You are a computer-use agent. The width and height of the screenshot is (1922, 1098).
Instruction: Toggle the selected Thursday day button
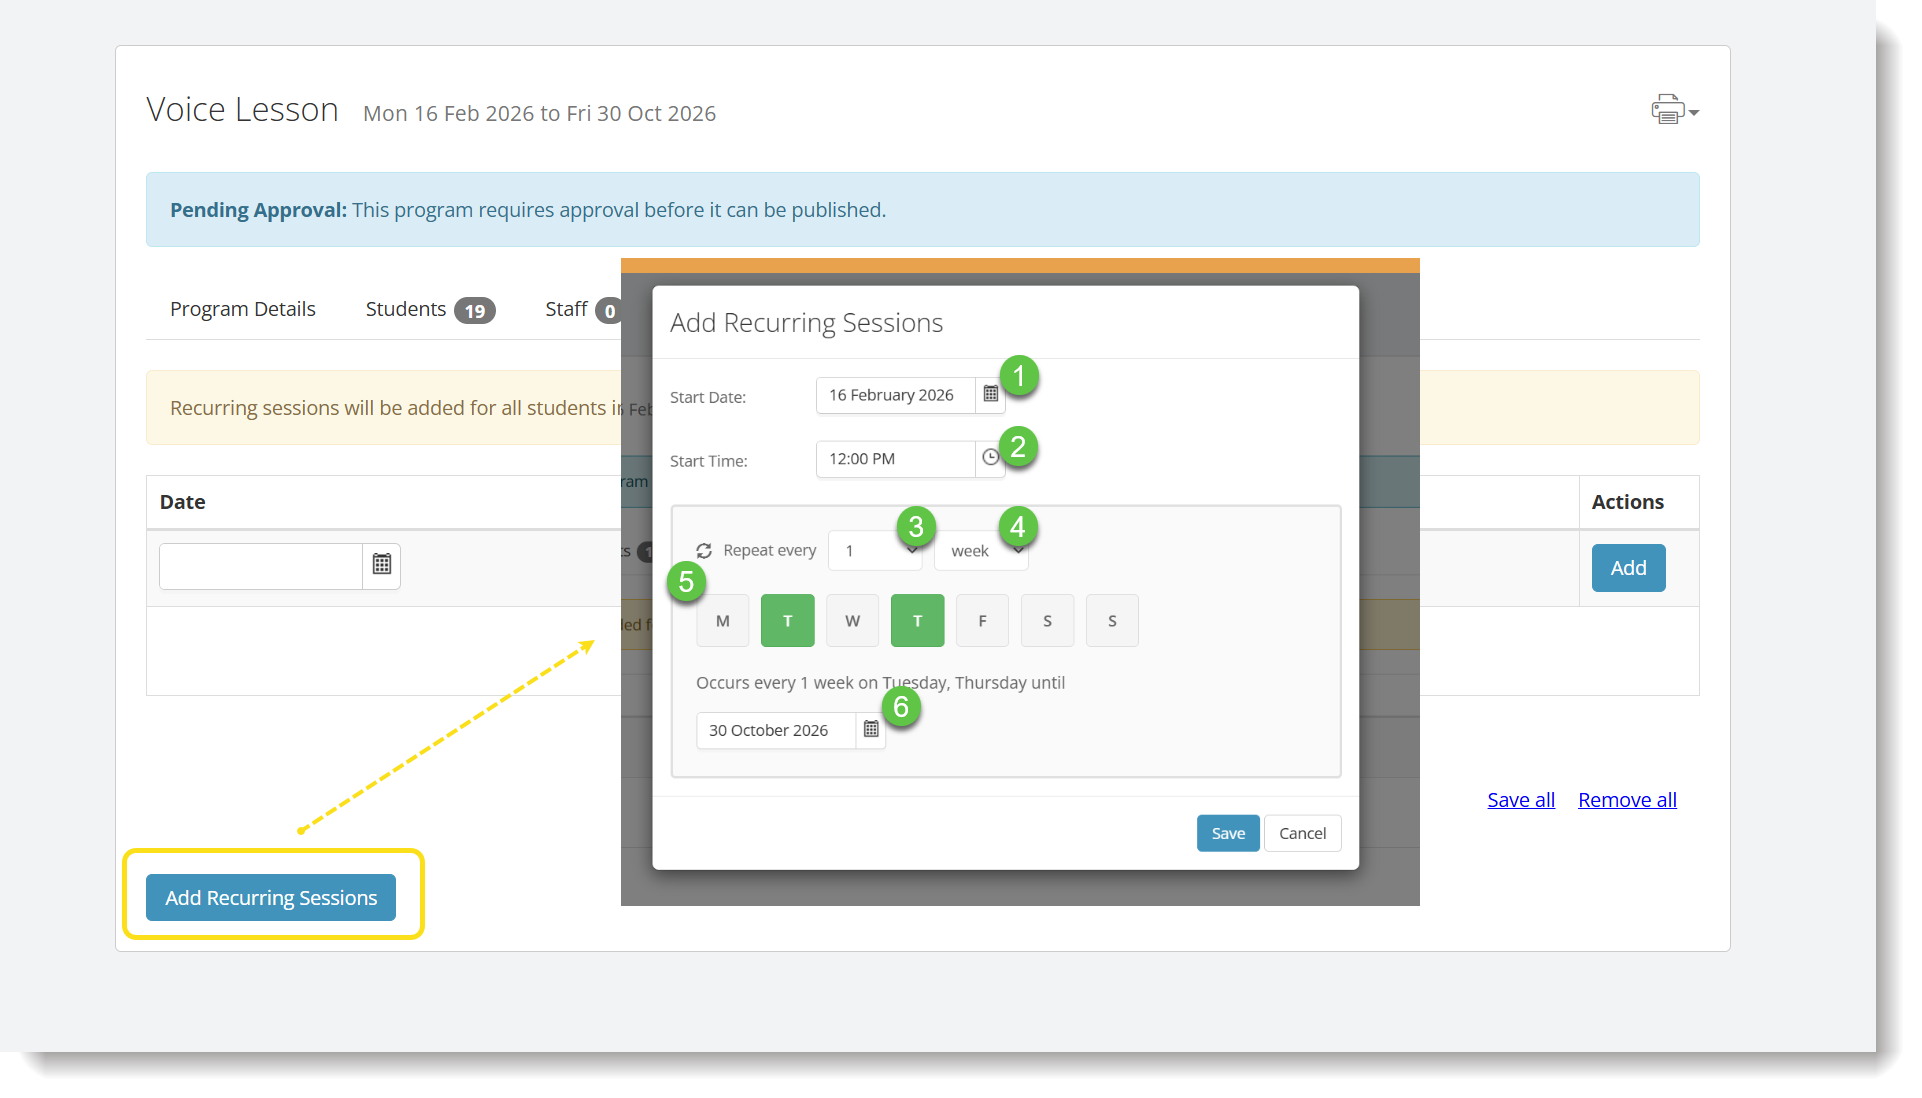[917, 621]
